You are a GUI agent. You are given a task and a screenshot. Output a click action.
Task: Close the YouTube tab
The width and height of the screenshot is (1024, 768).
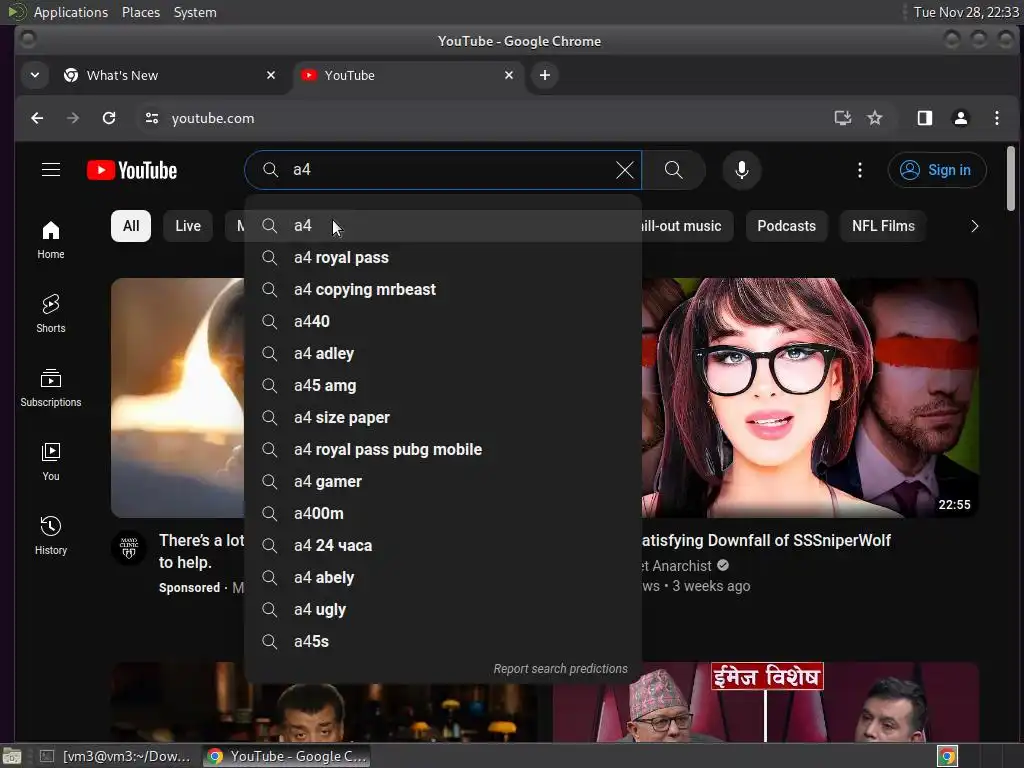click(x=509, y=75)
